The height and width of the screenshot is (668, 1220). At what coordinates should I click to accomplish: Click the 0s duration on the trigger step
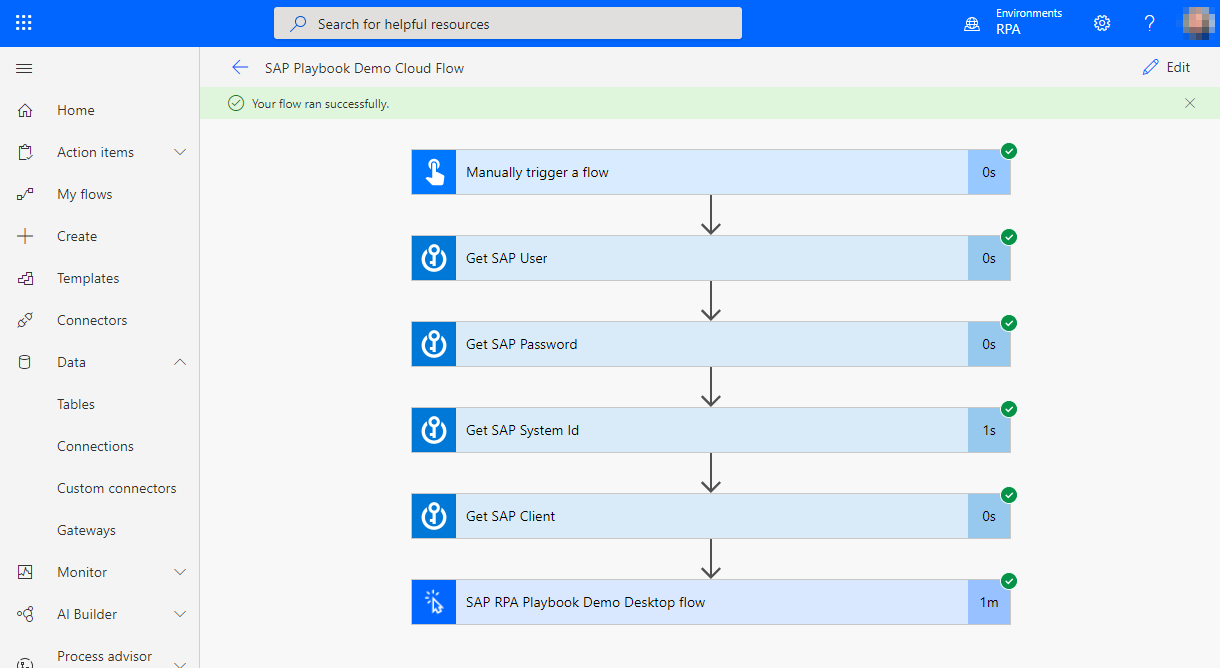pyautogui.click(x=989, y=172)
